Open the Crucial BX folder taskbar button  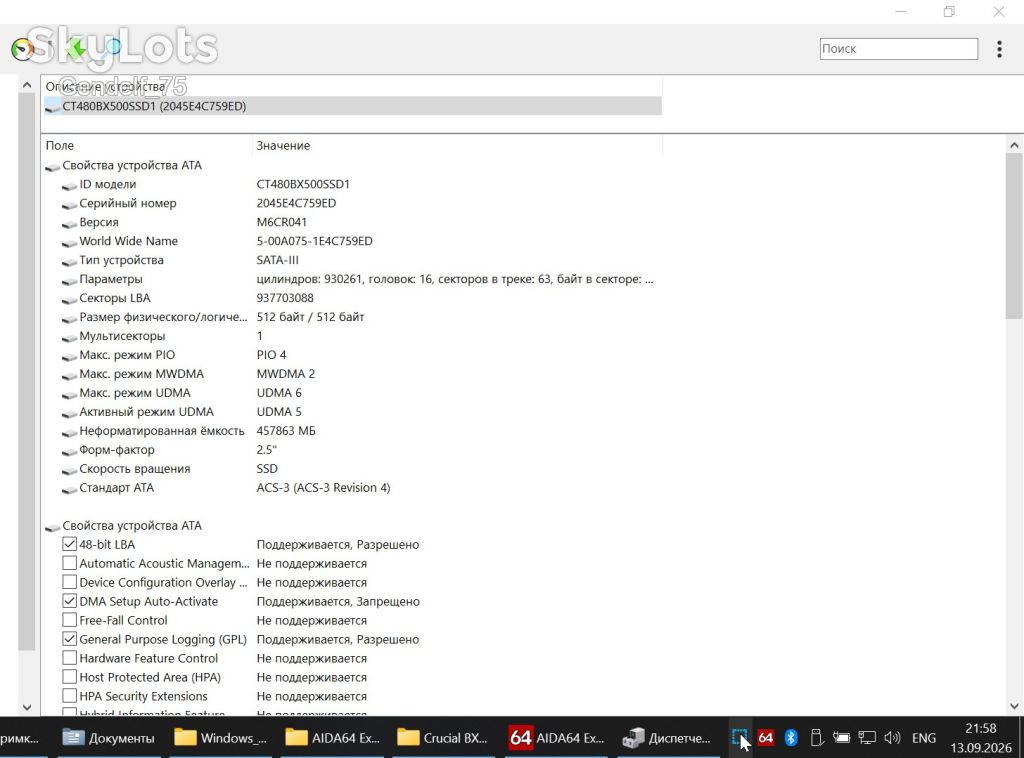click(x=444, y=738)
